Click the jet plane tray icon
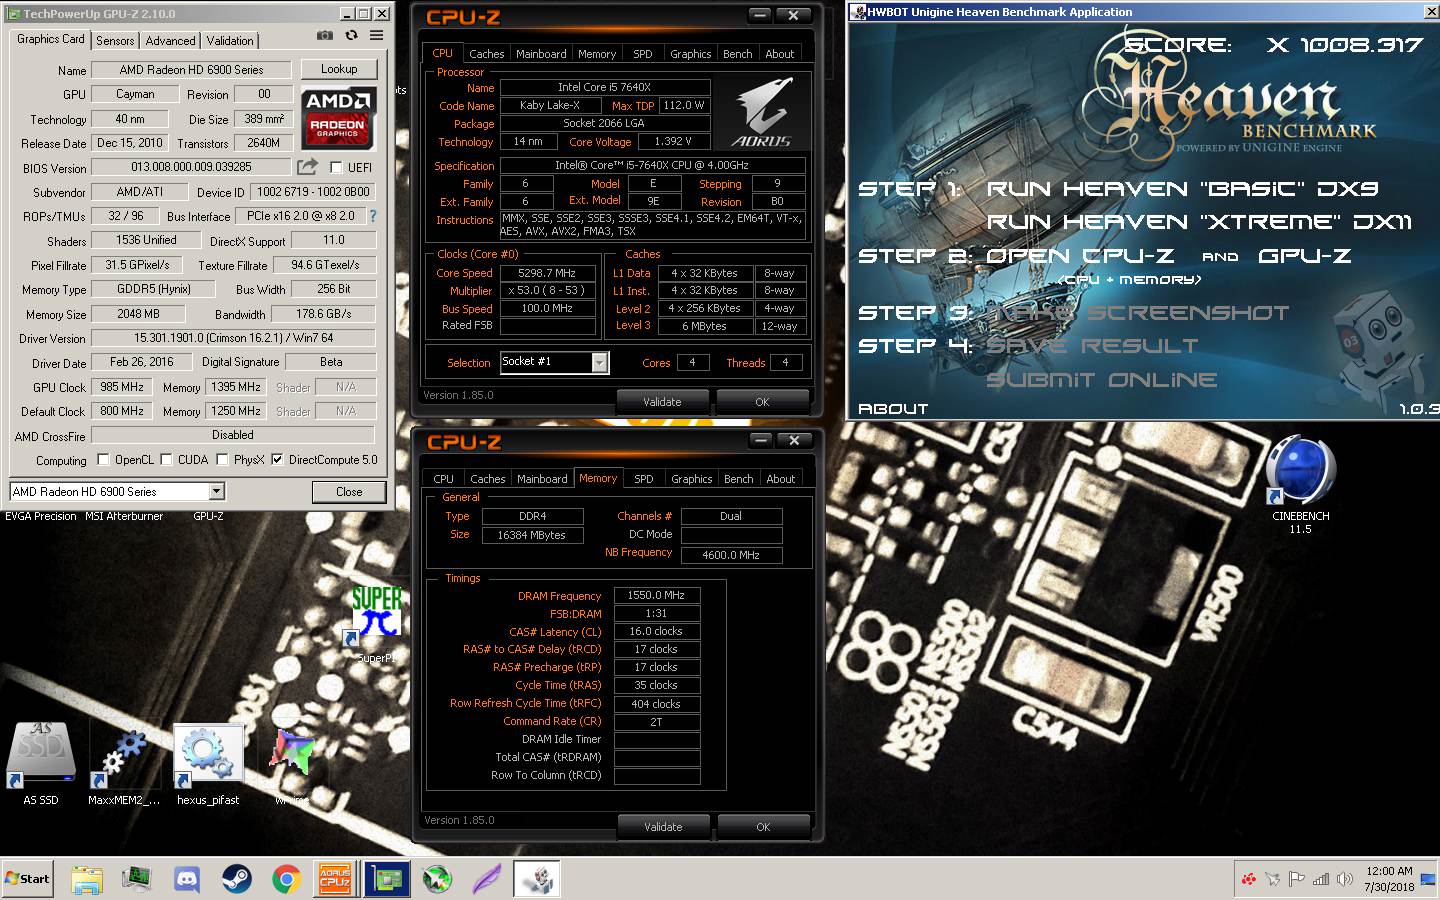Image resolution: width=1440 pixels, height=900 pixels. [x=1273, y=879]
